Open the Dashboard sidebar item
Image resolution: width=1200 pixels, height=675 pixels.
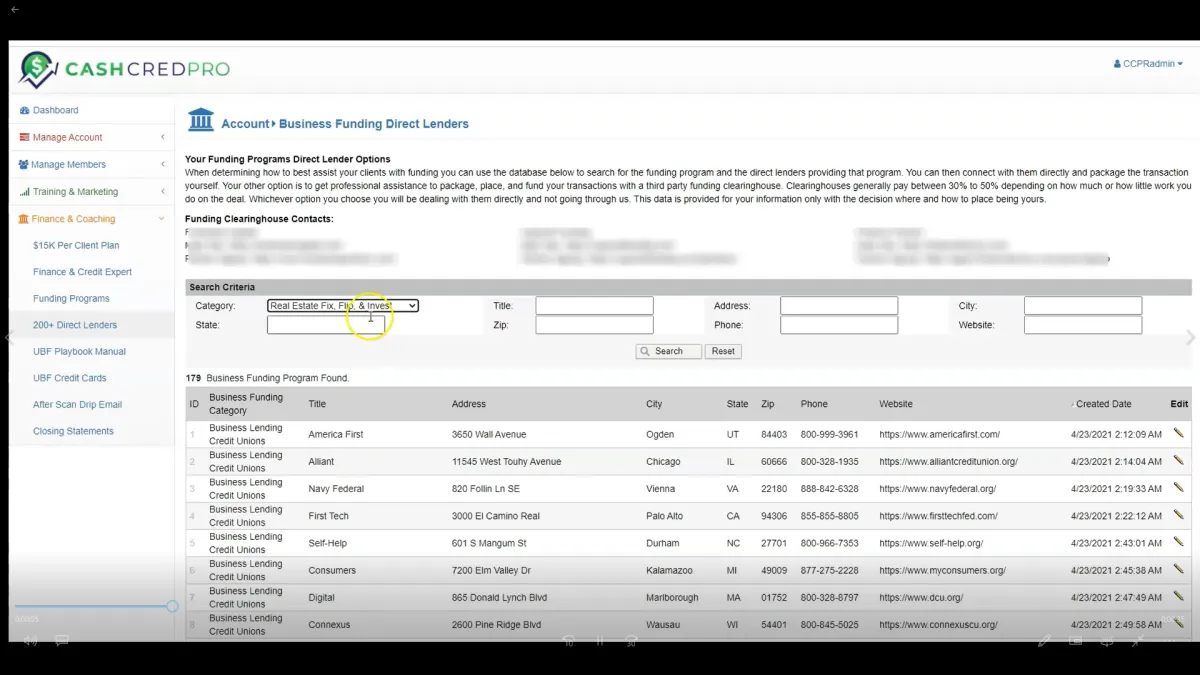click(x=55, y=110)
